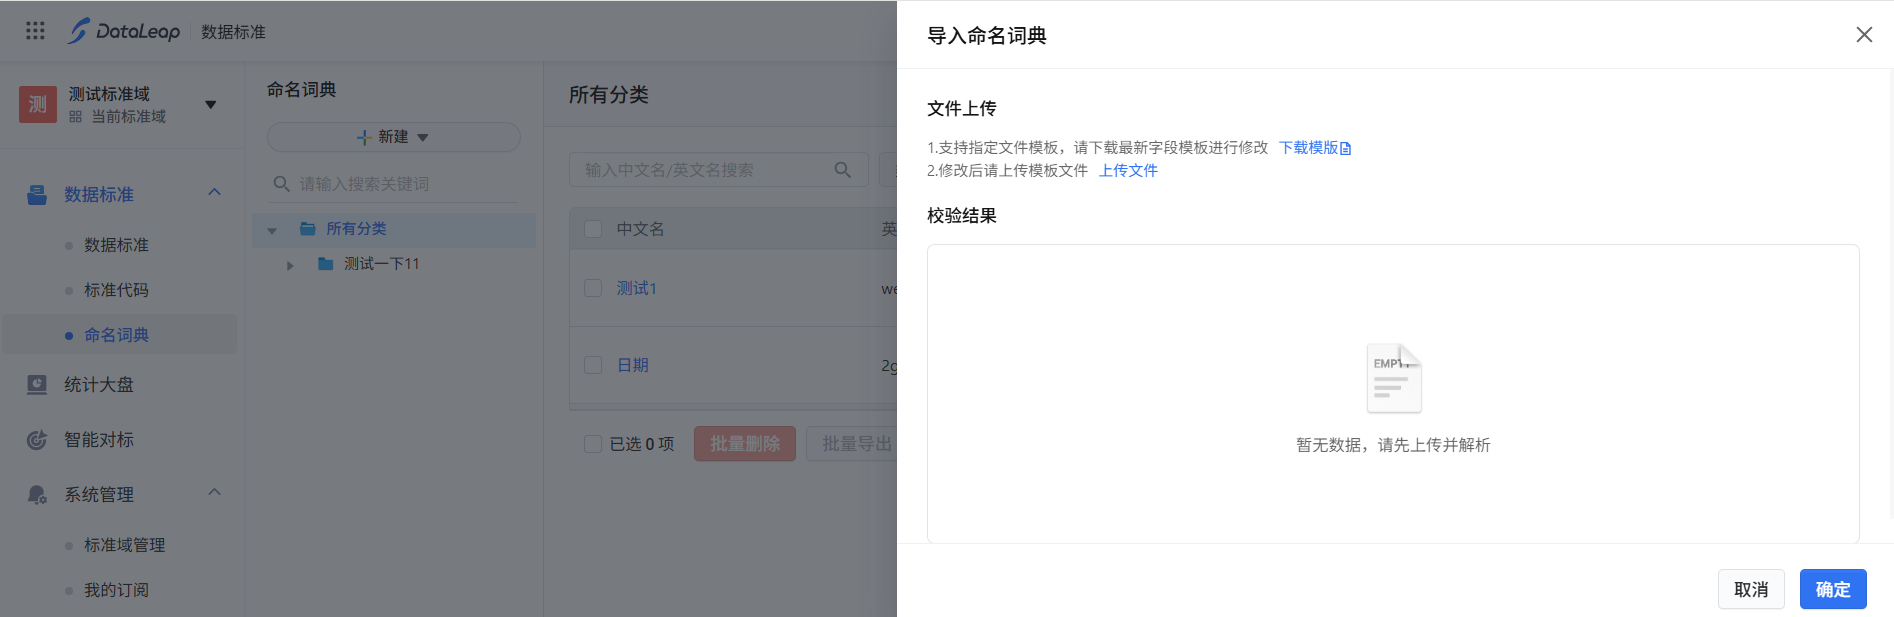Check the box for row 测试1
The height and width of the screenshot is (617, 1894).
[593, 288]
